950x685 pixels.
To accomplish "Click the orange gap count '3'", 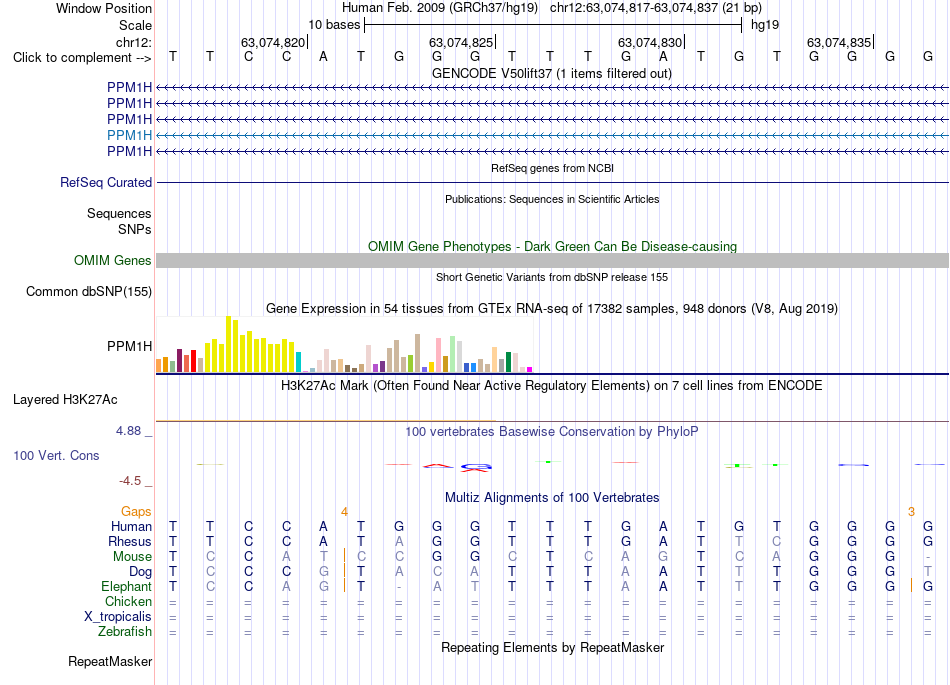I will point(911,512).
